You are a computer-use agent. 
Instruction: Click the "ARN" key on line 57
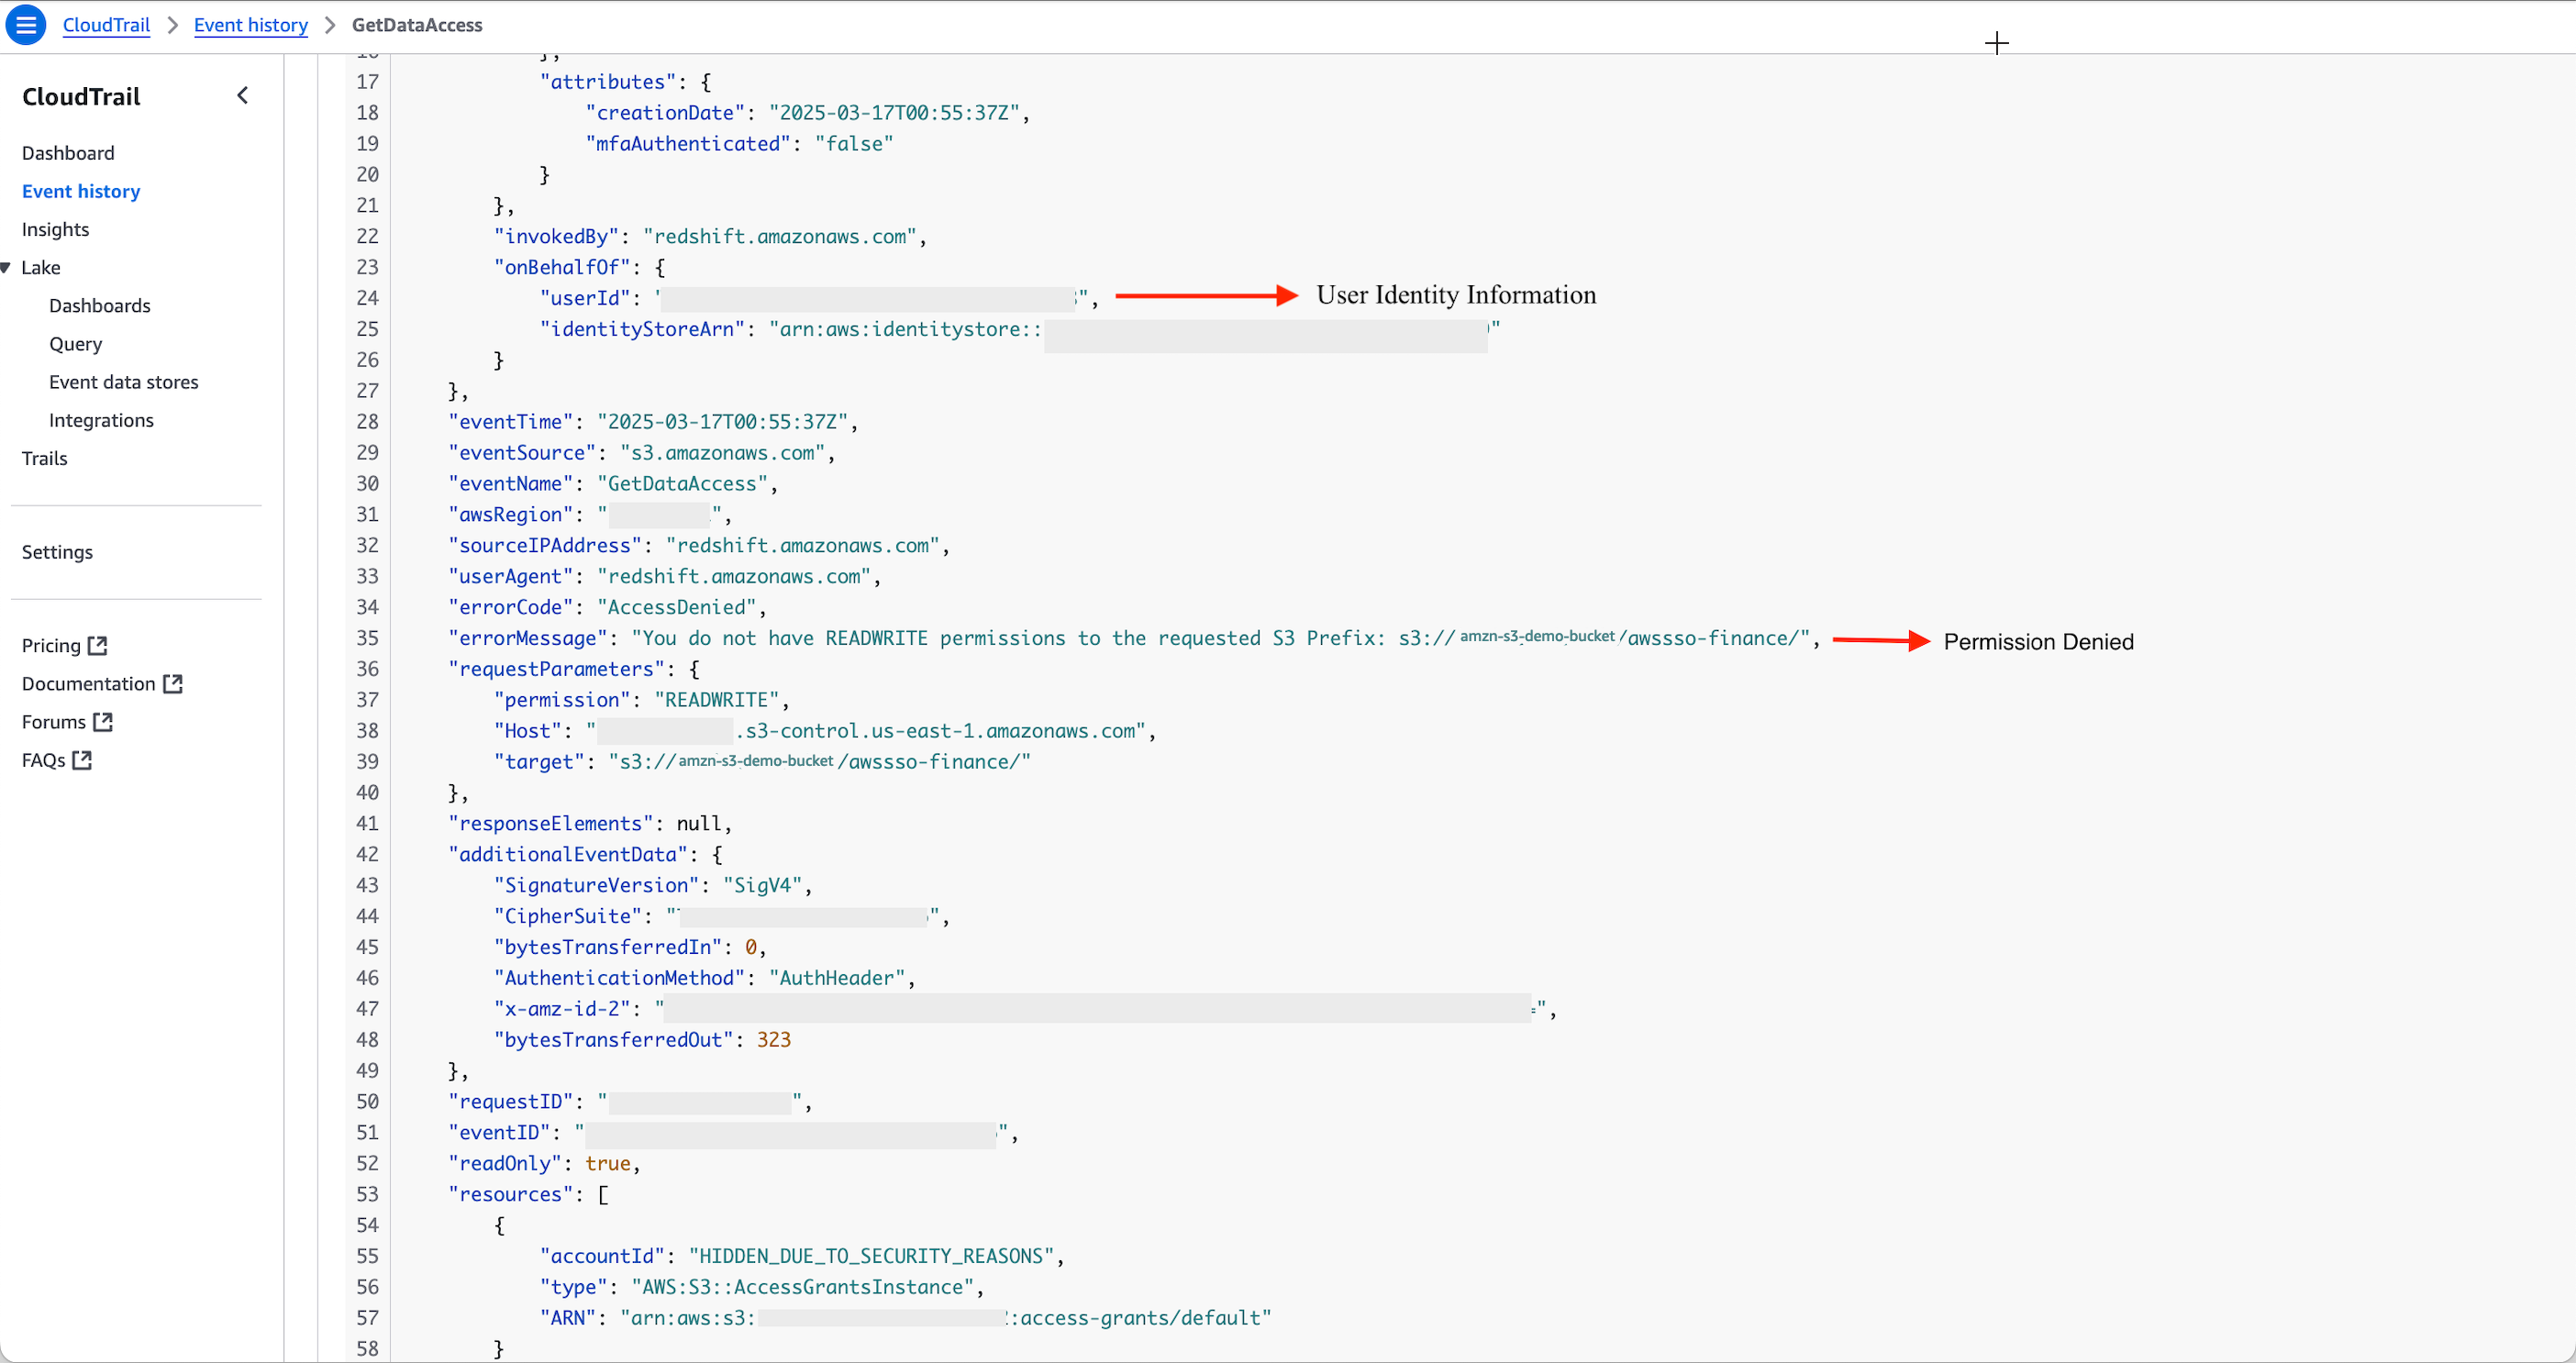click(568, 1318)
